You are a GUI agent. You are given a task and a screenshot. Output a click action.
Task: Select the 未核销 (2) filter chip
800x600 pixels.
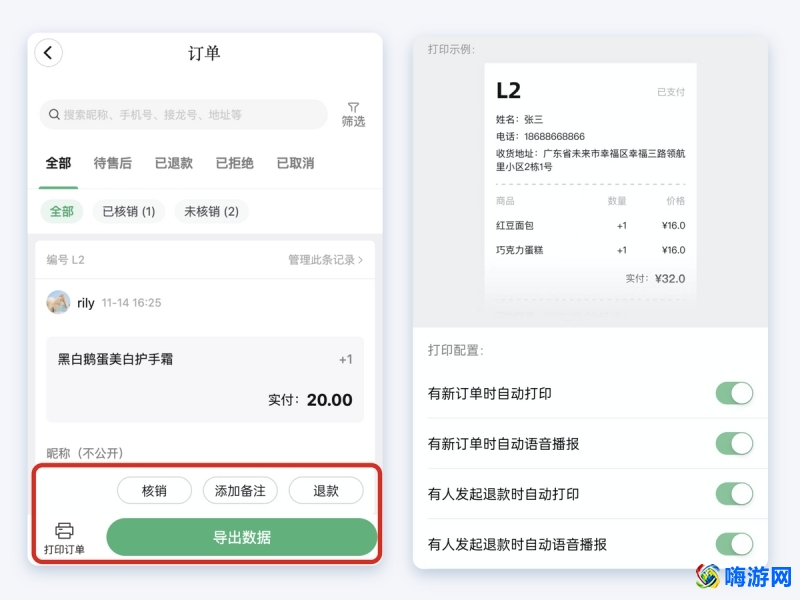211,211
